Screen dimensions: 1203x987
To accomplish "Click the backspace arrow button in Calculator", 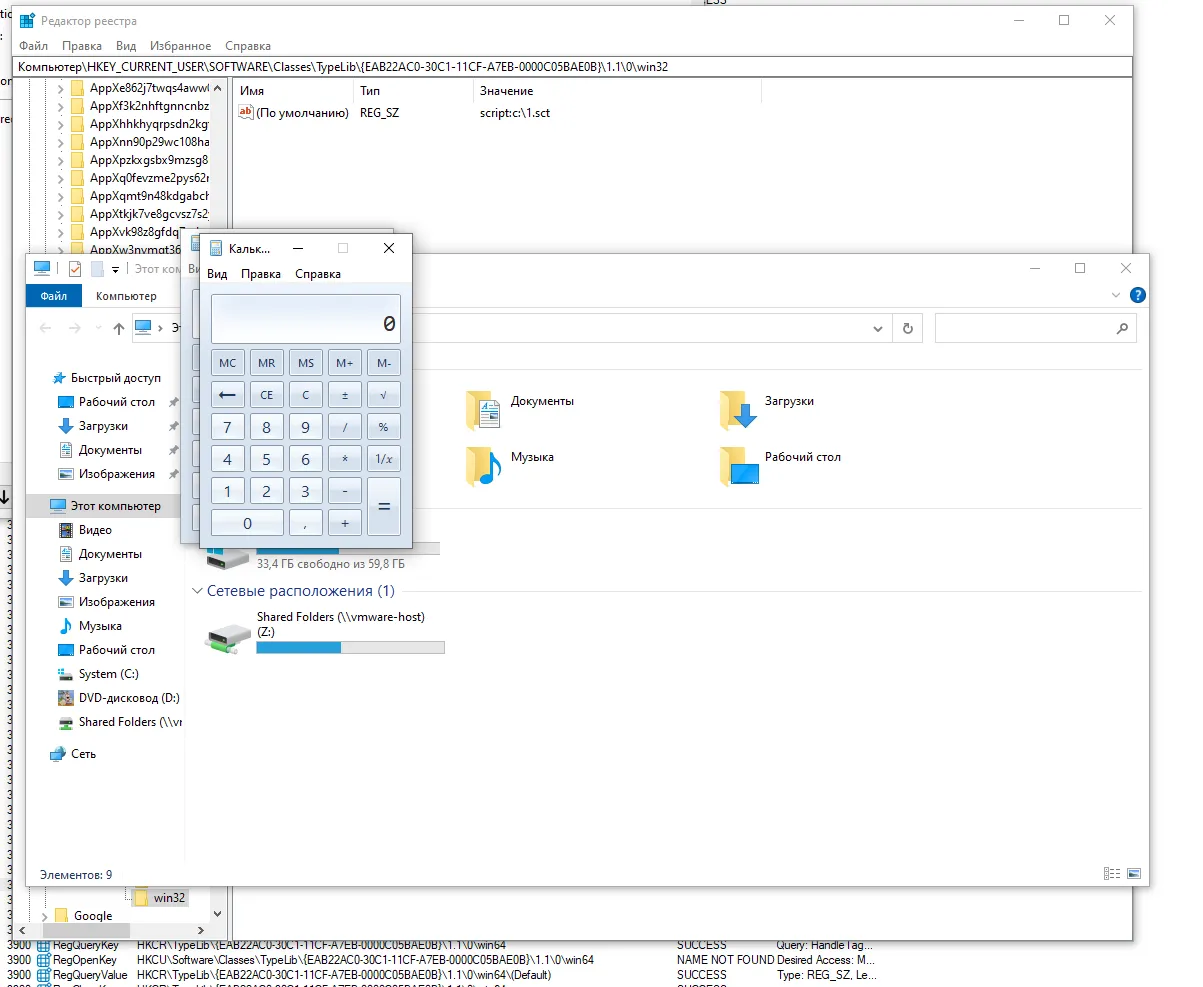I will [x=227, y=395].
